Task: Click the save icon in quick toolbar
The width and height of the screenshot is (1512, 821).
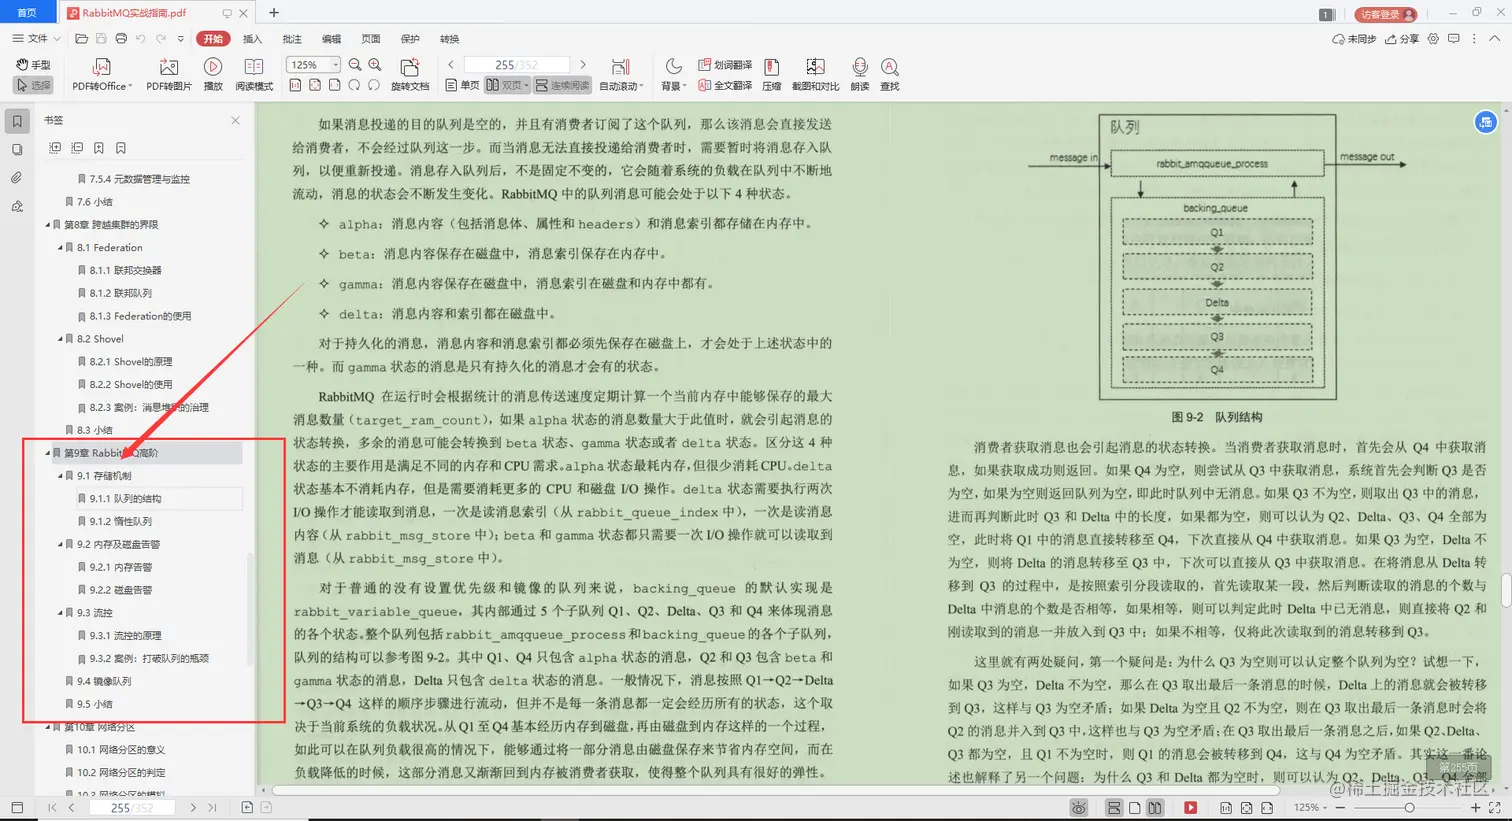Action: pos(101,39)
